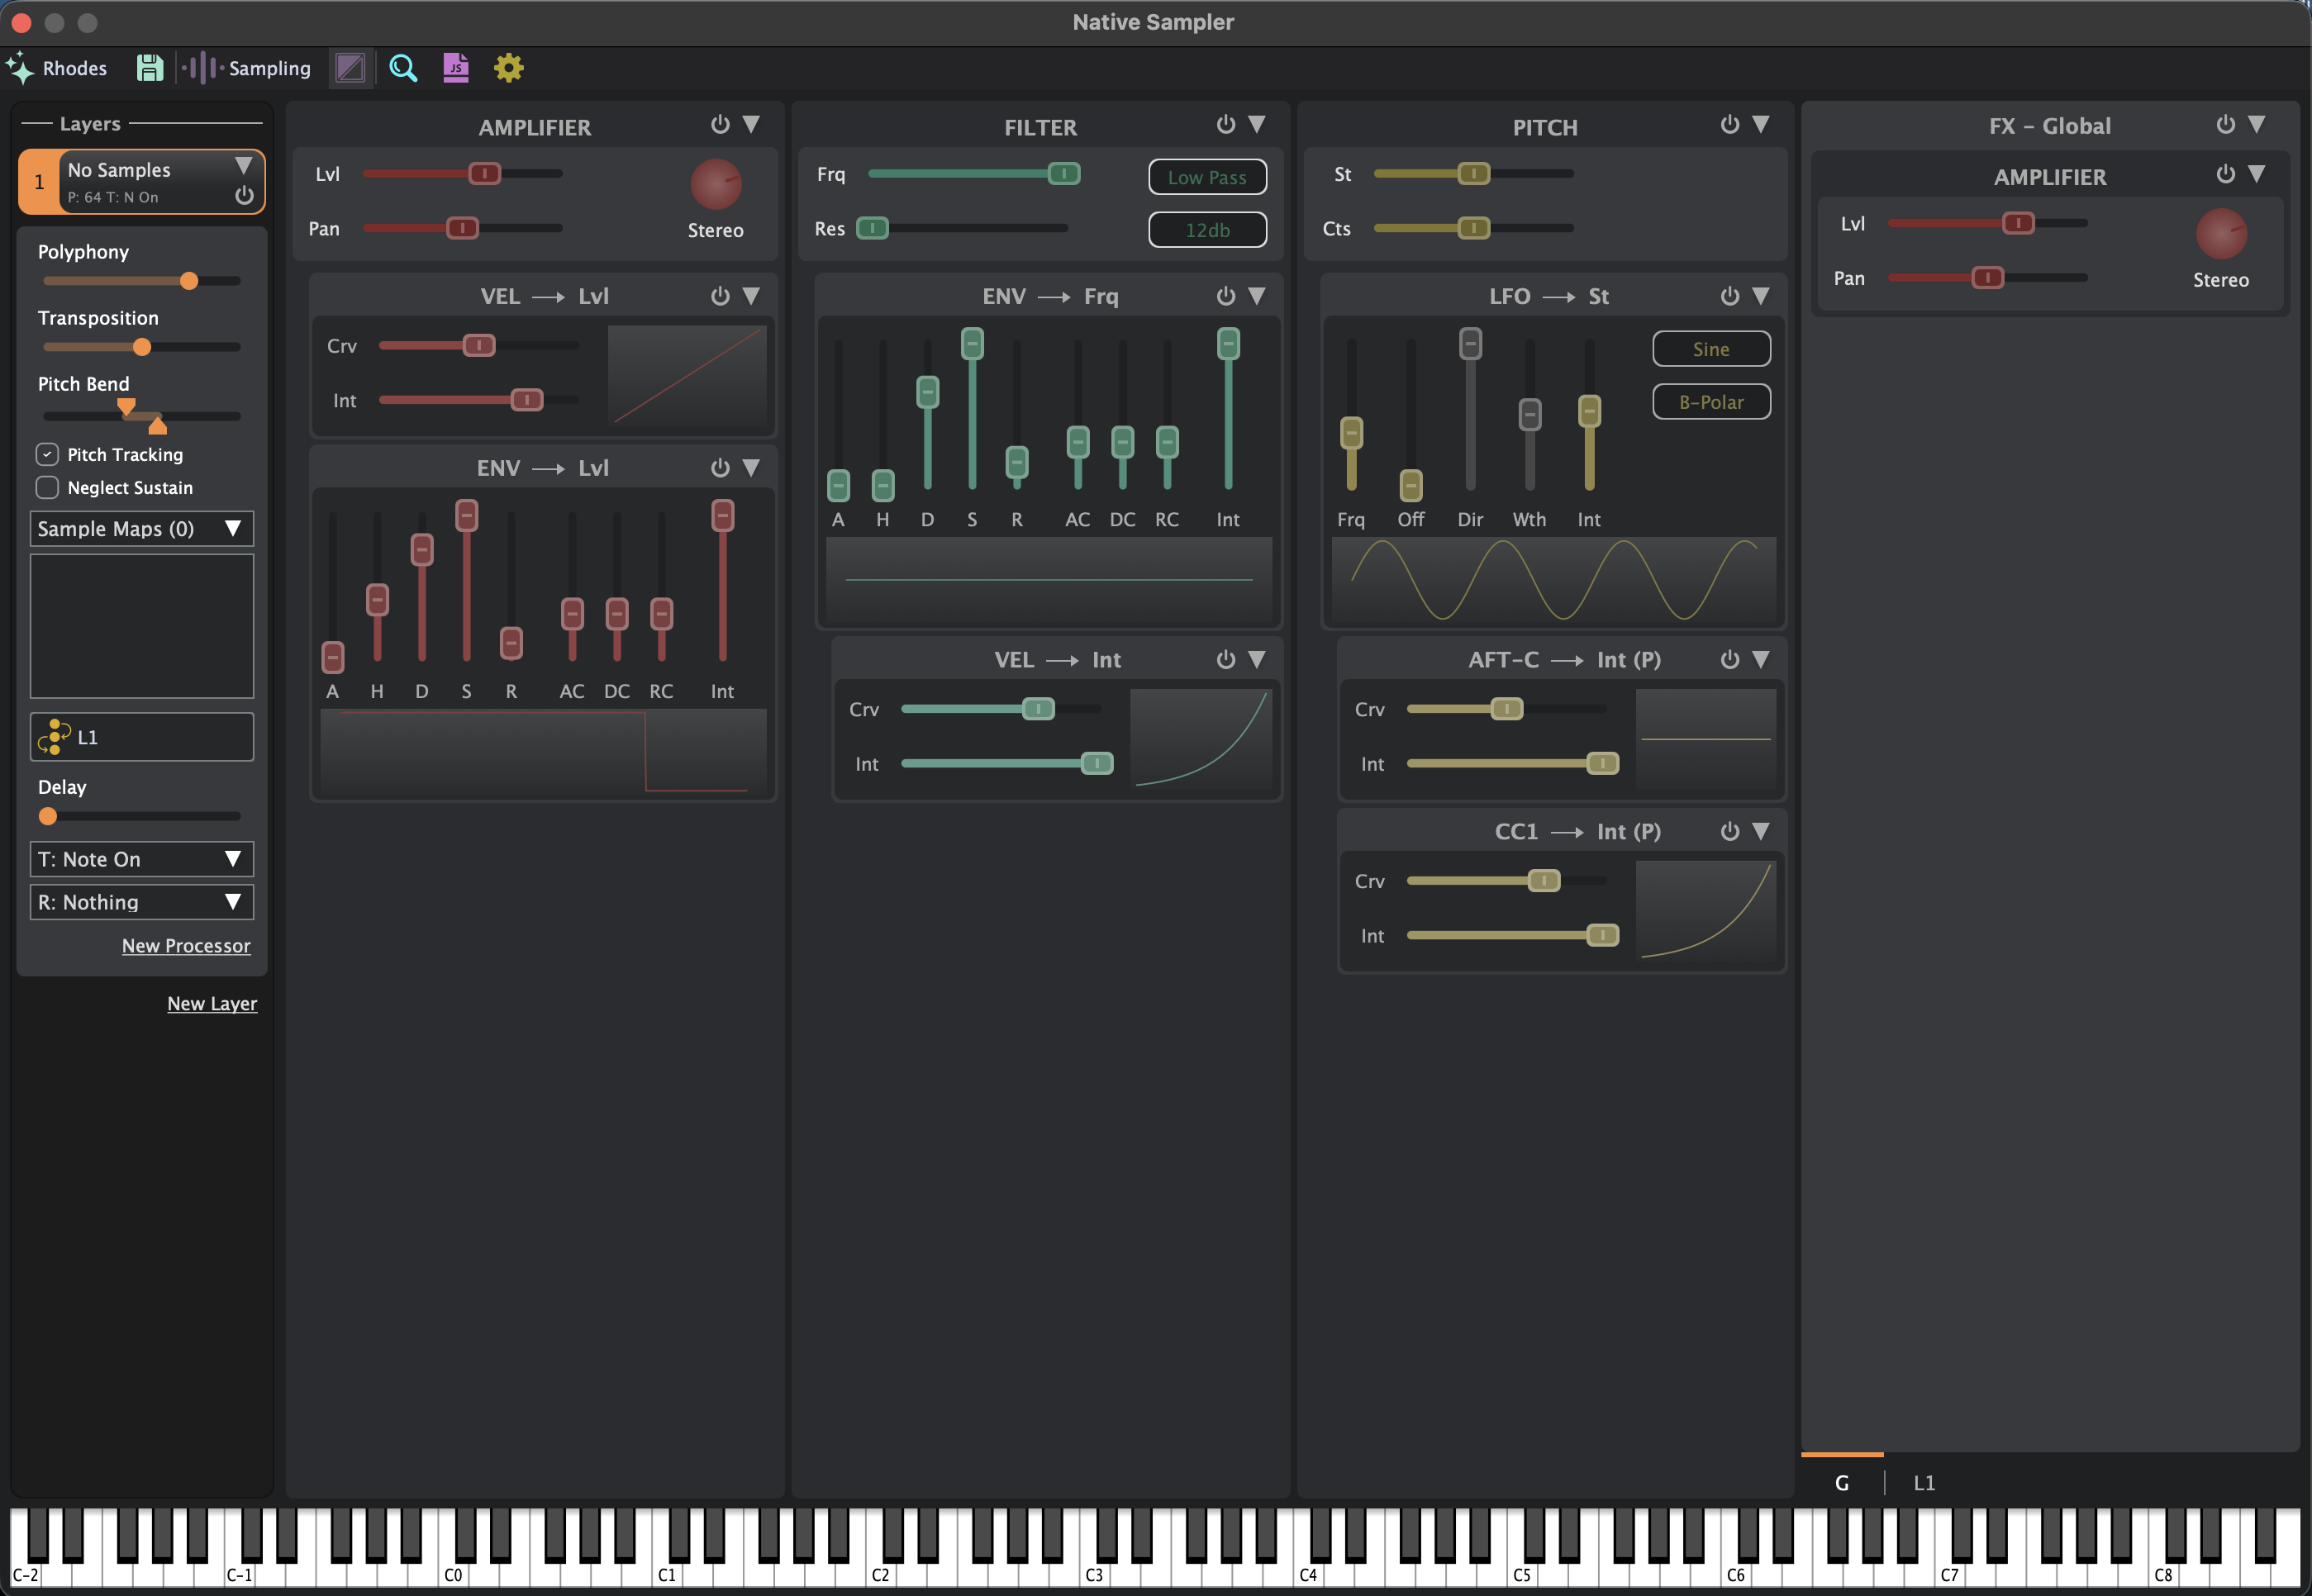Click the magnifying glass search icon
The height and width of the screenshot is (1596, 2312).
pos(403,68)
